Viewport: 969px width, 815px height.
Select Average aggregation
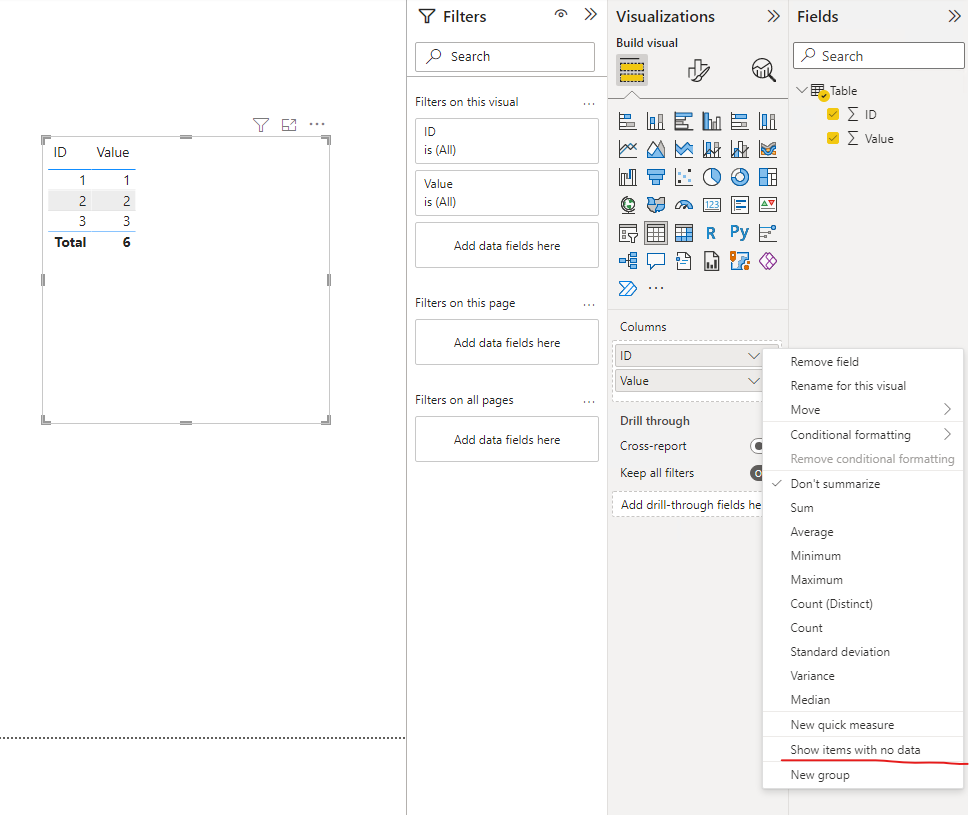pos(863,532)
